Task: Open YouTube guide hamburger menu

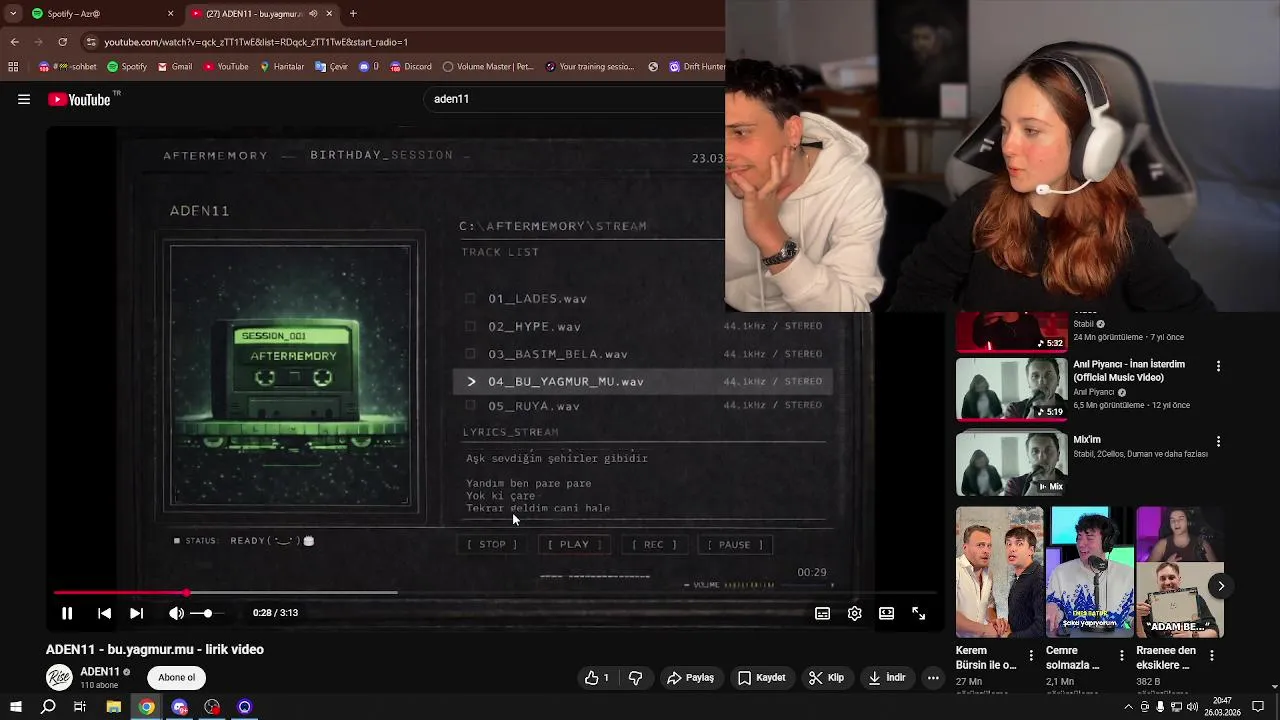Action: (24, 99)
